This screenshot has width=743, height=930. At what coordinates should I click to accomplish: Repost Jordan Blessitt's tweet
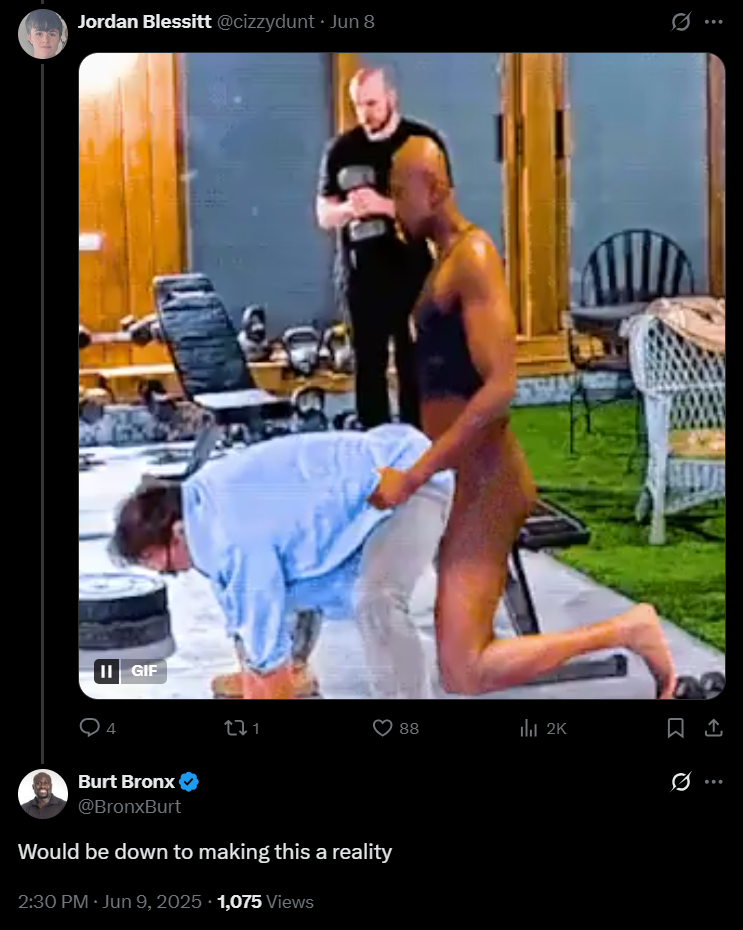pyautogui.click(x=235, y=728)
